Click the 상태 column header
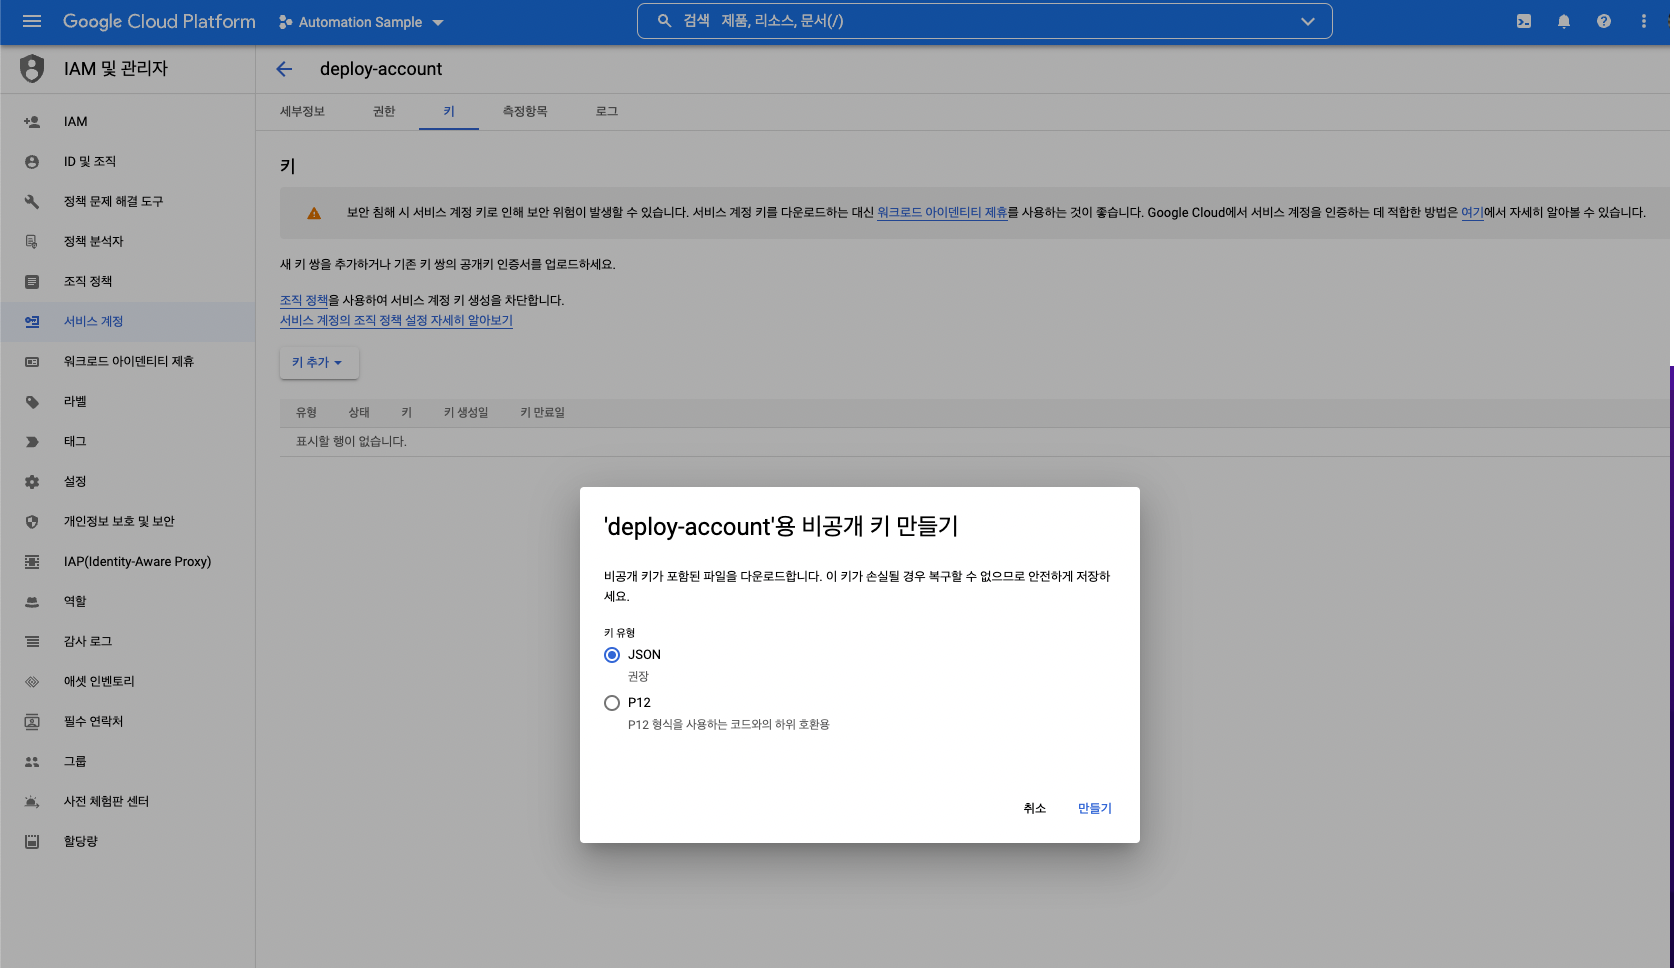Image resolution: width=1674 pixels, height=968 pixels. point(359,412)
